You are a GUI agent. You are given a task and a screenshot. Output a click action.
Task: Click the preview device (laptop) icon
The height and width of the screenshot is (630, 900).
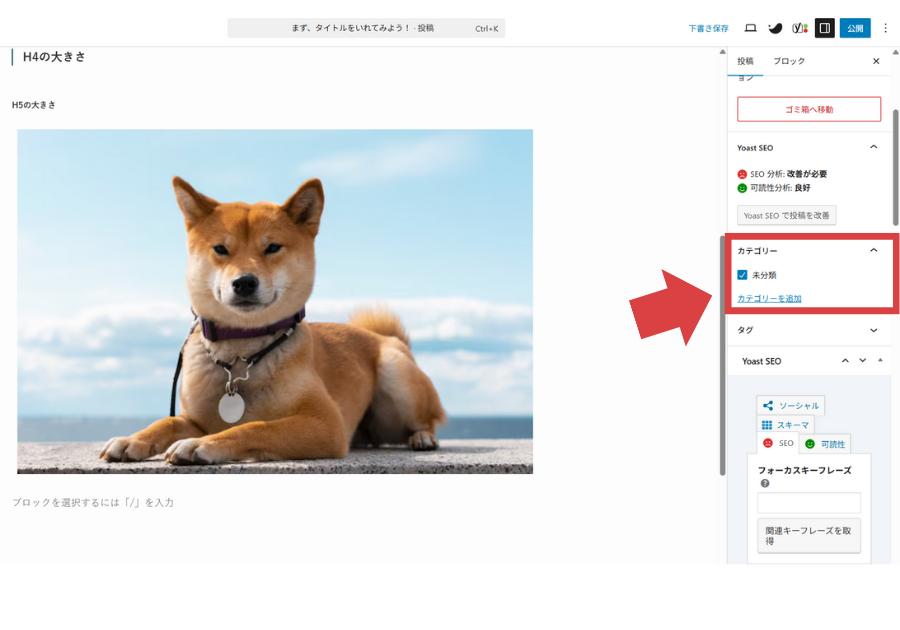click(751, 28)
